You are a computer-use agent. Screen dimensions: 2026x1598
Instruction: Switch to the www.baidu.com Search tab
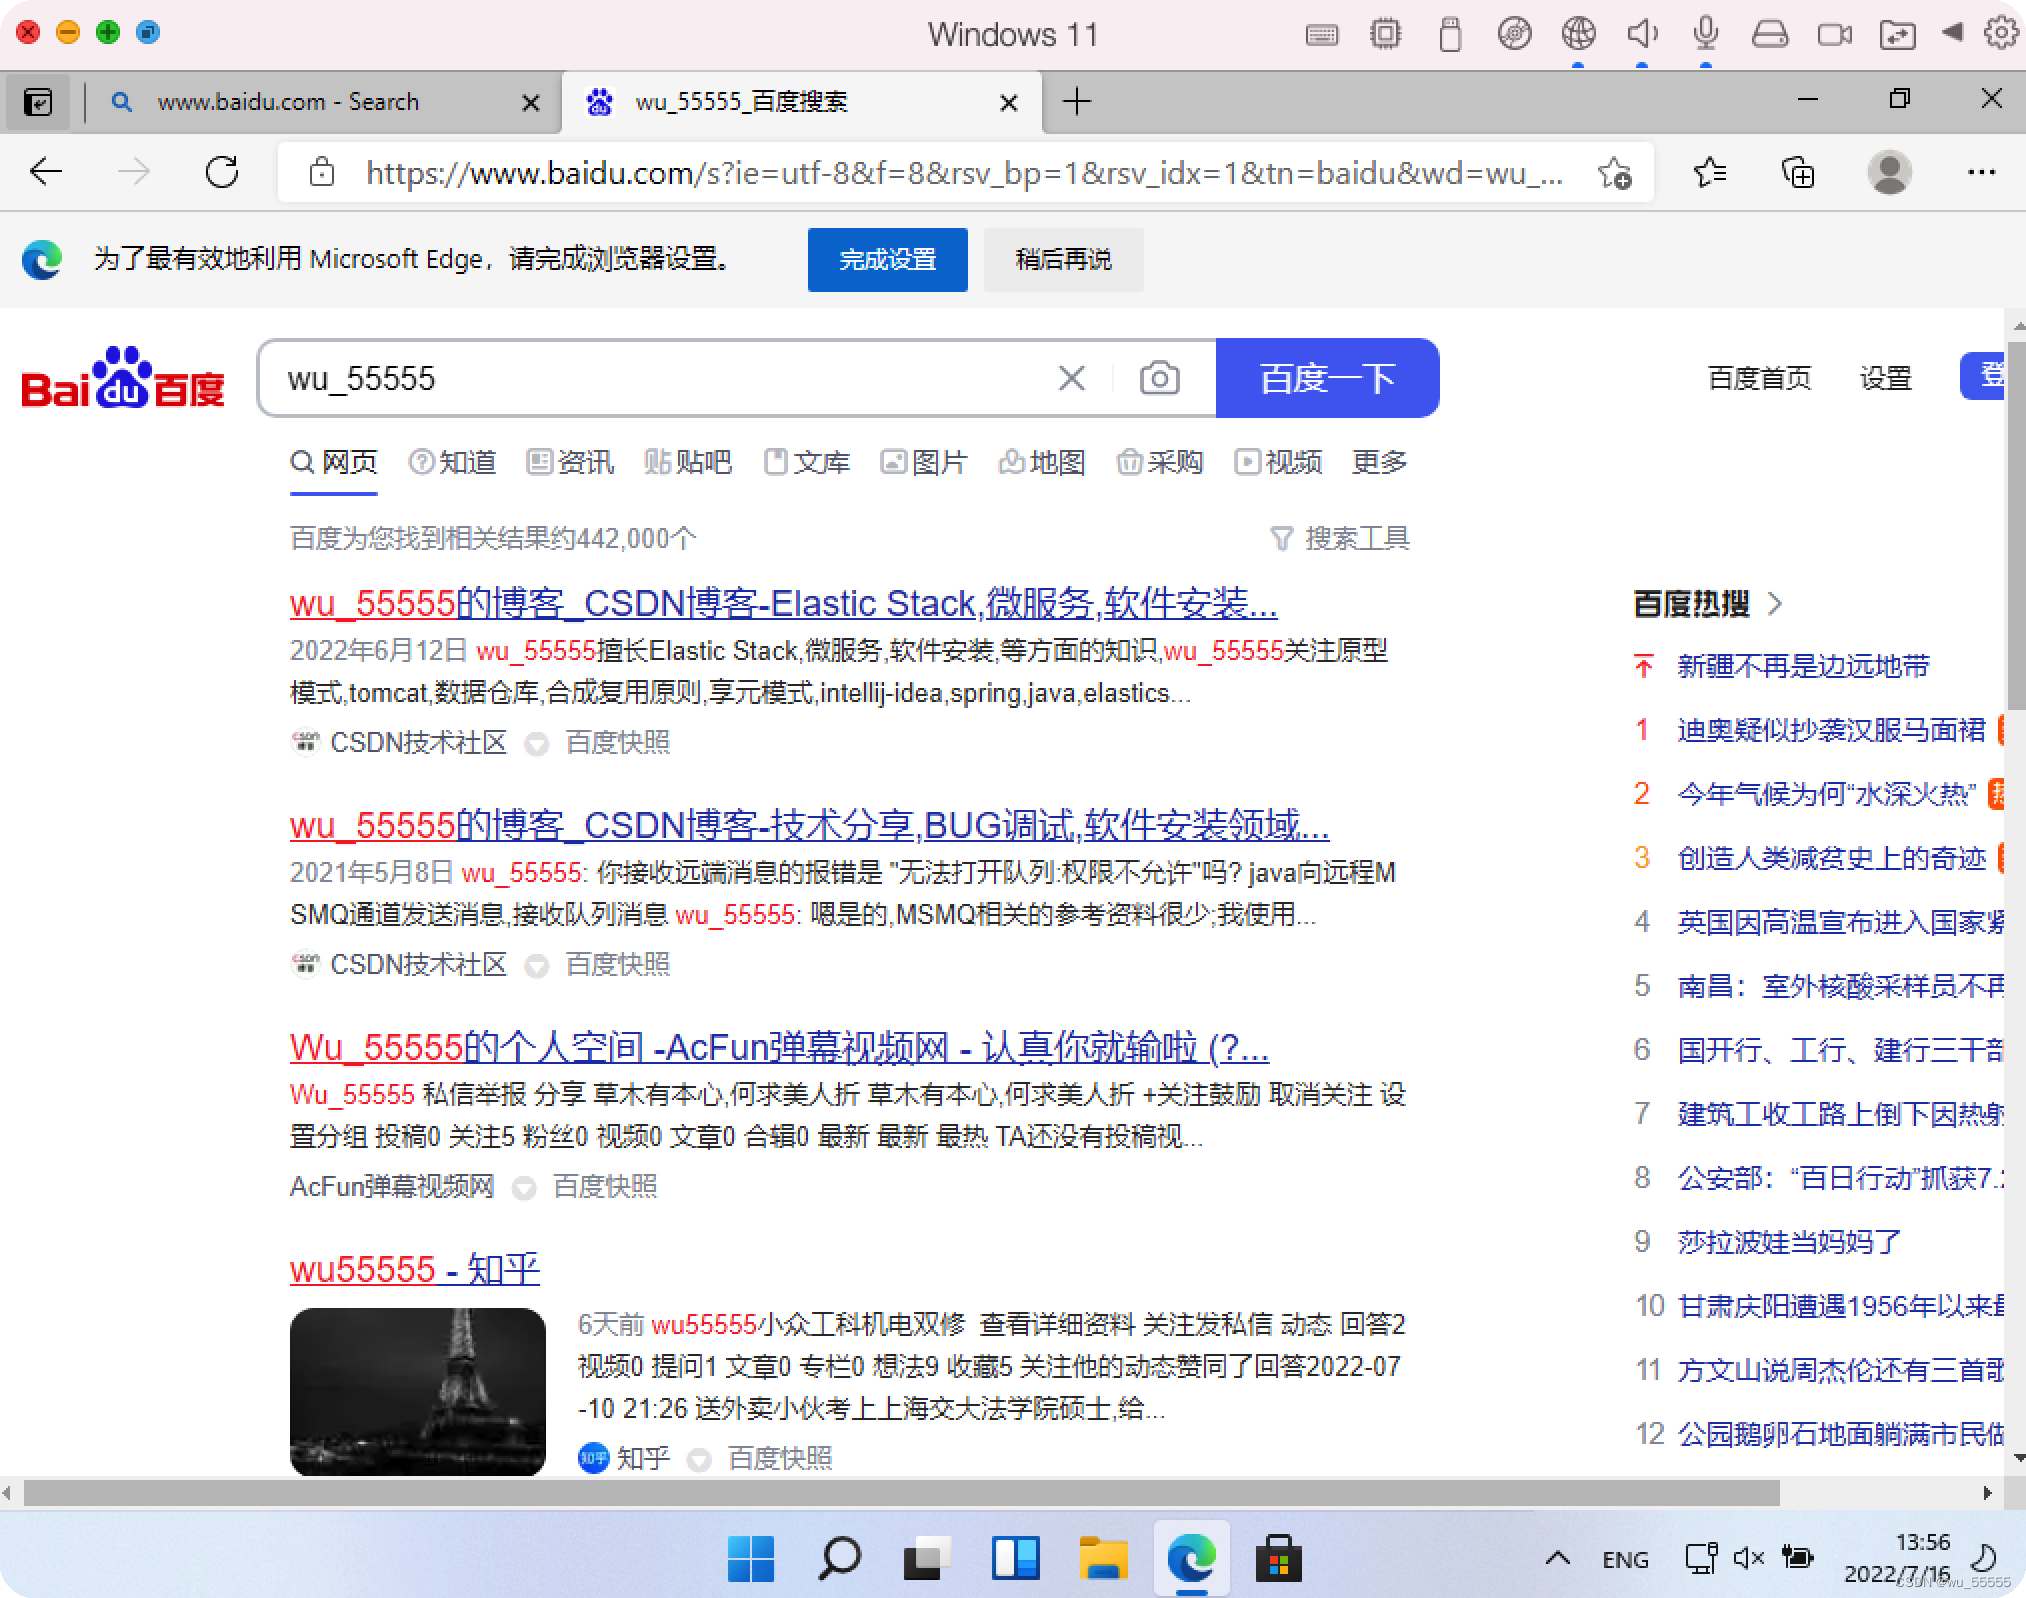(x=288, y=101)
